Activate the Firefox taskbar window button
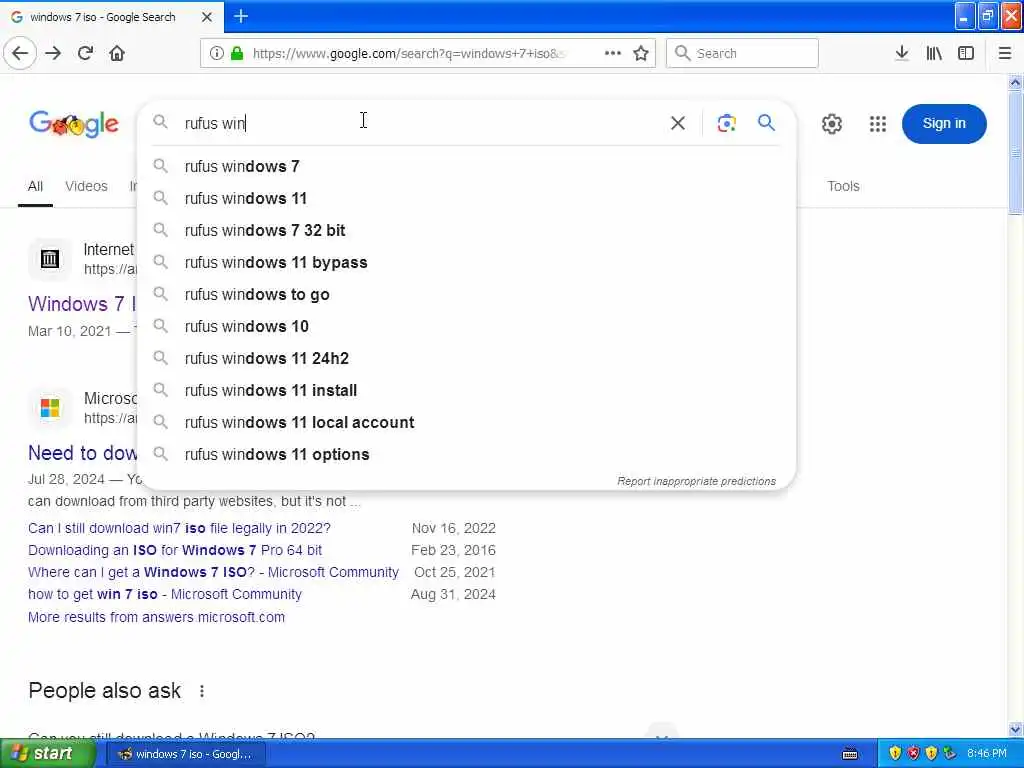The image size is (1024, 768). pos(186,754)
